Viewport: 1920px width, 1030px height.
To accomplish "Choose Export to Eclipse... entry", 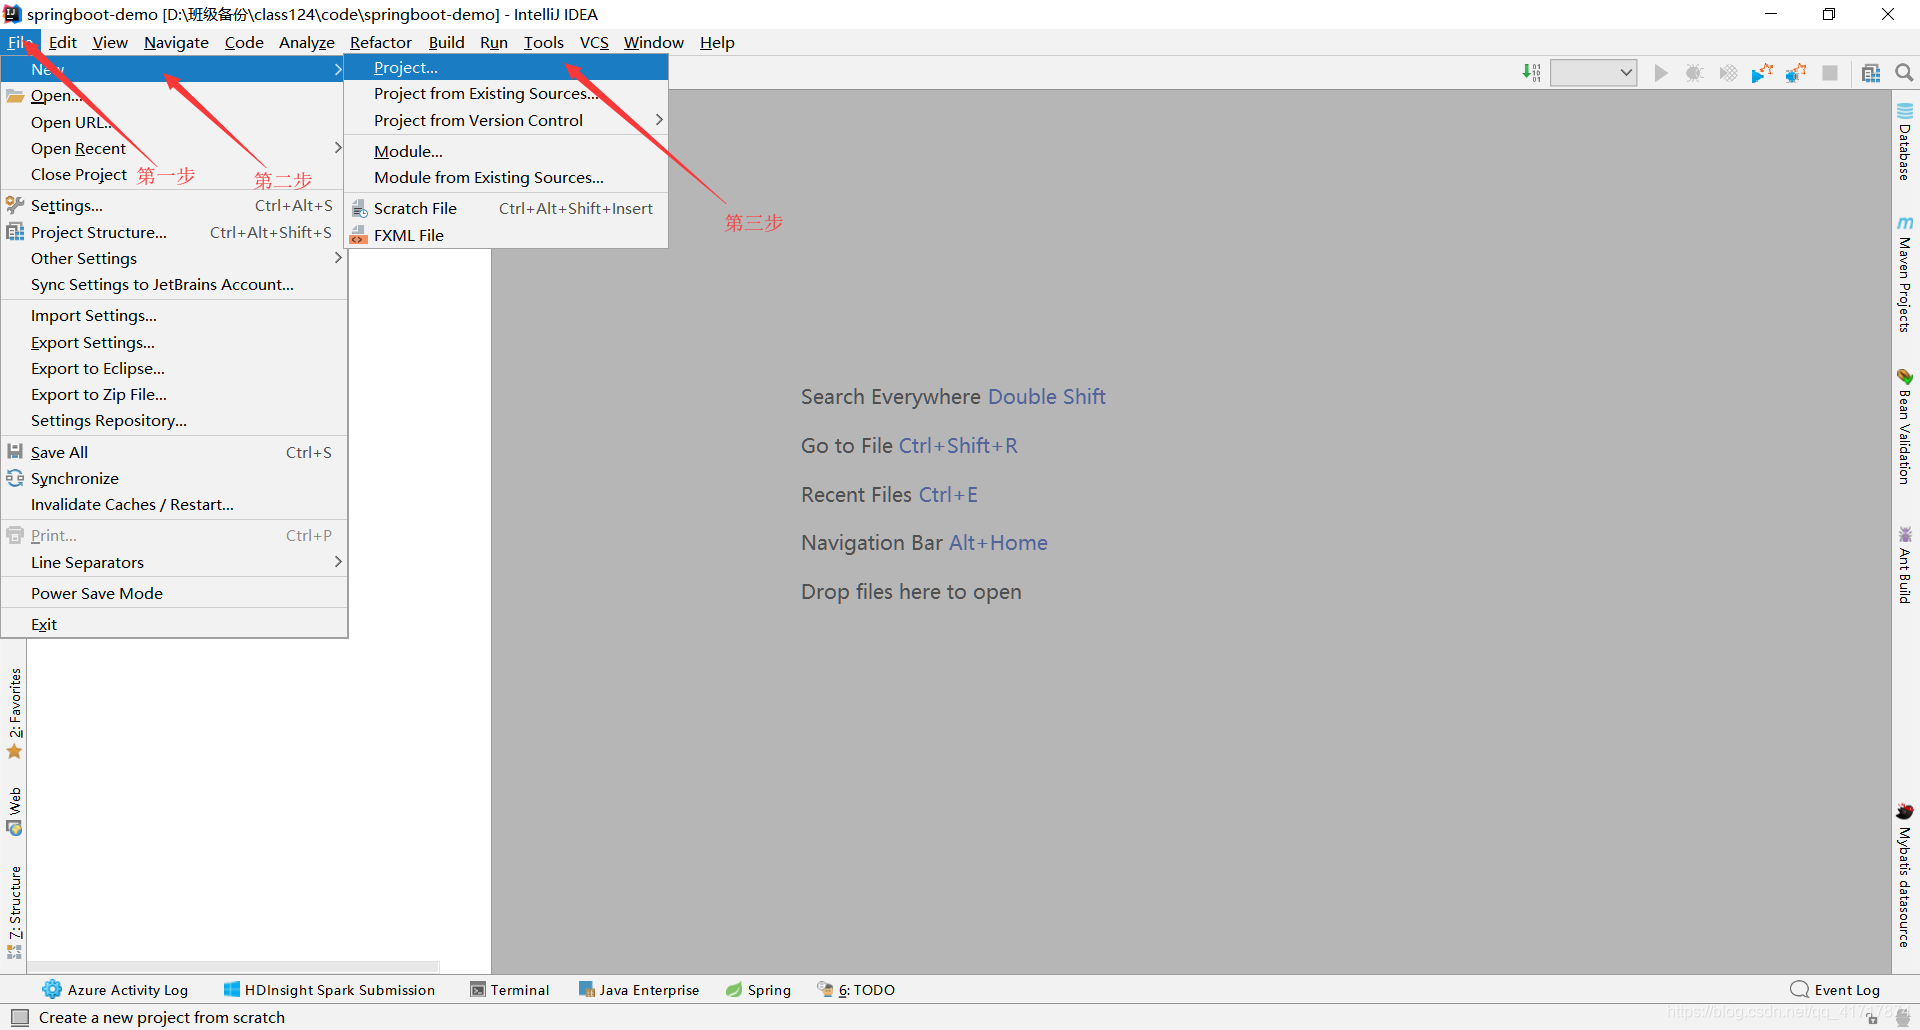I will click(x=173, y=368).
